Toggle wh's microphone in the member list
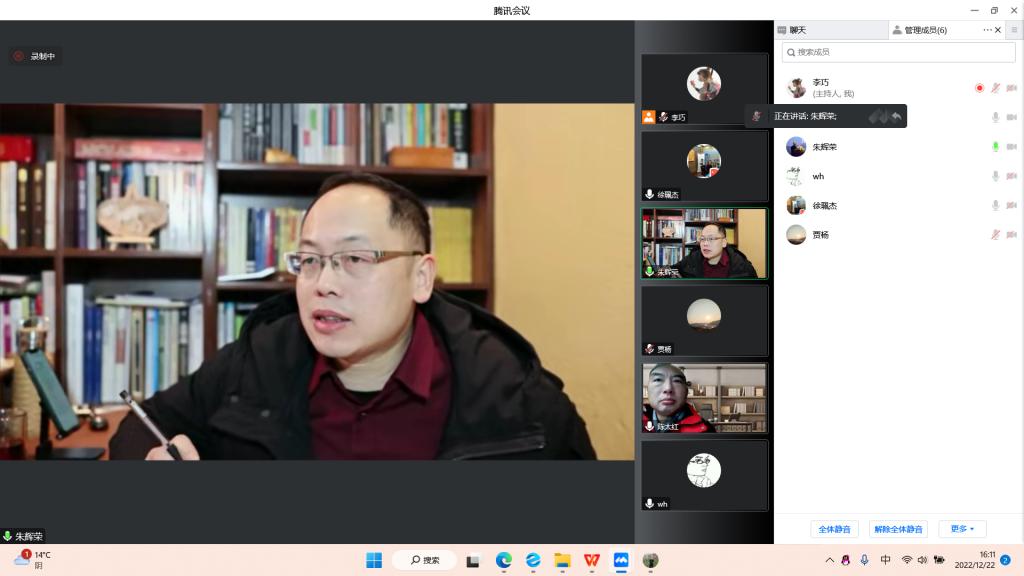Screen dimensions: 1024x576 coord(995,176)
